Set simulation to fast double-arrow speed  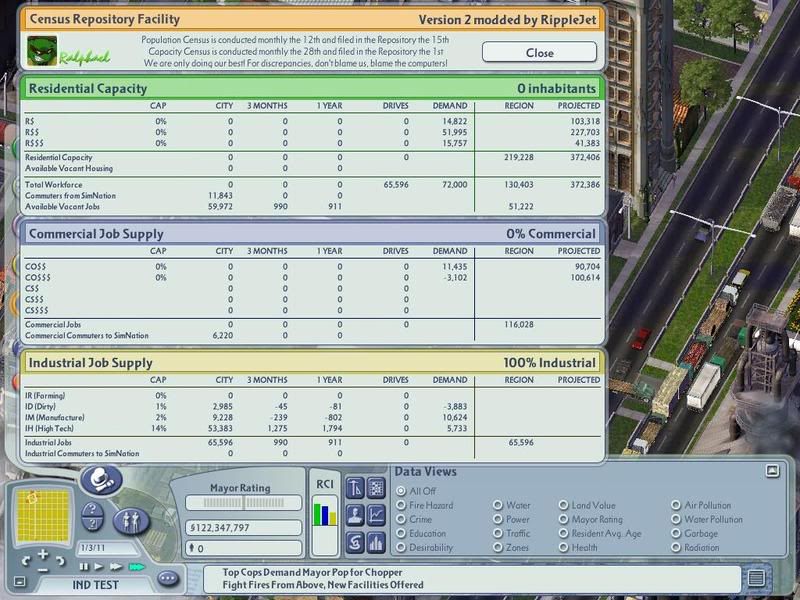pyautogui.click(x=116, y=567)
